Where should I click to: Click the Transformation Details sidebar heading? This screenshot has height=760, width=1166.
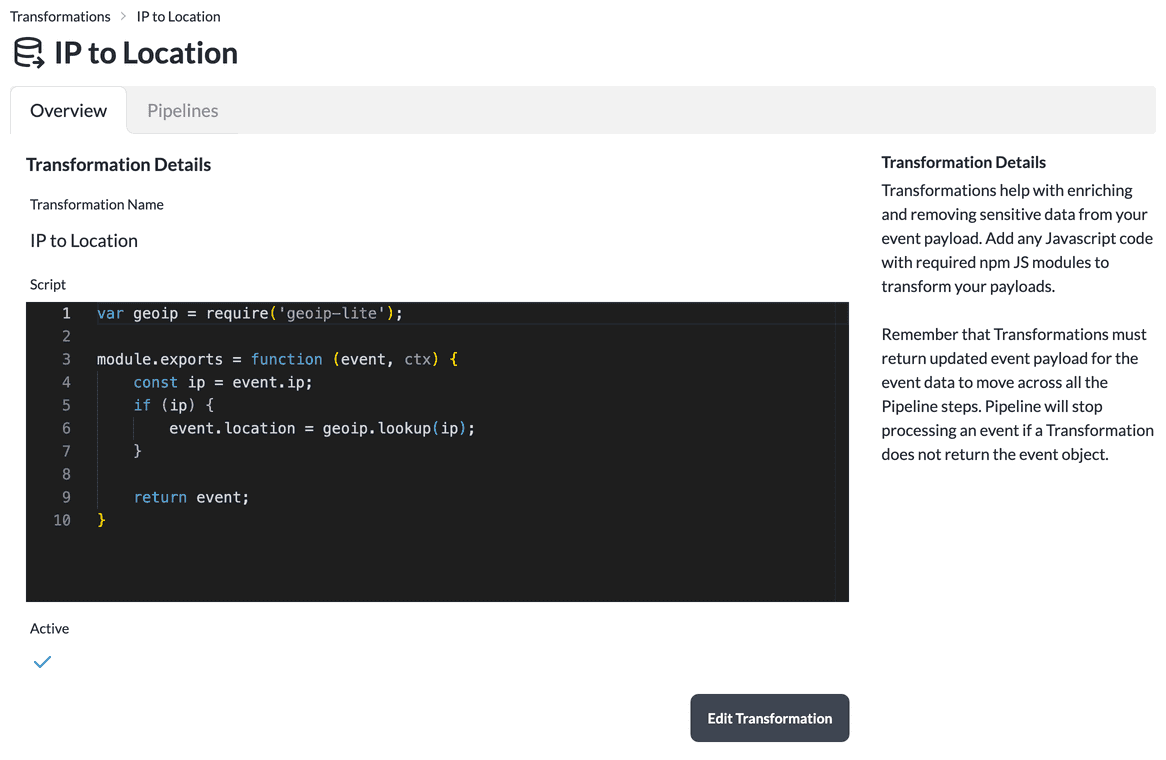point(963,161)
